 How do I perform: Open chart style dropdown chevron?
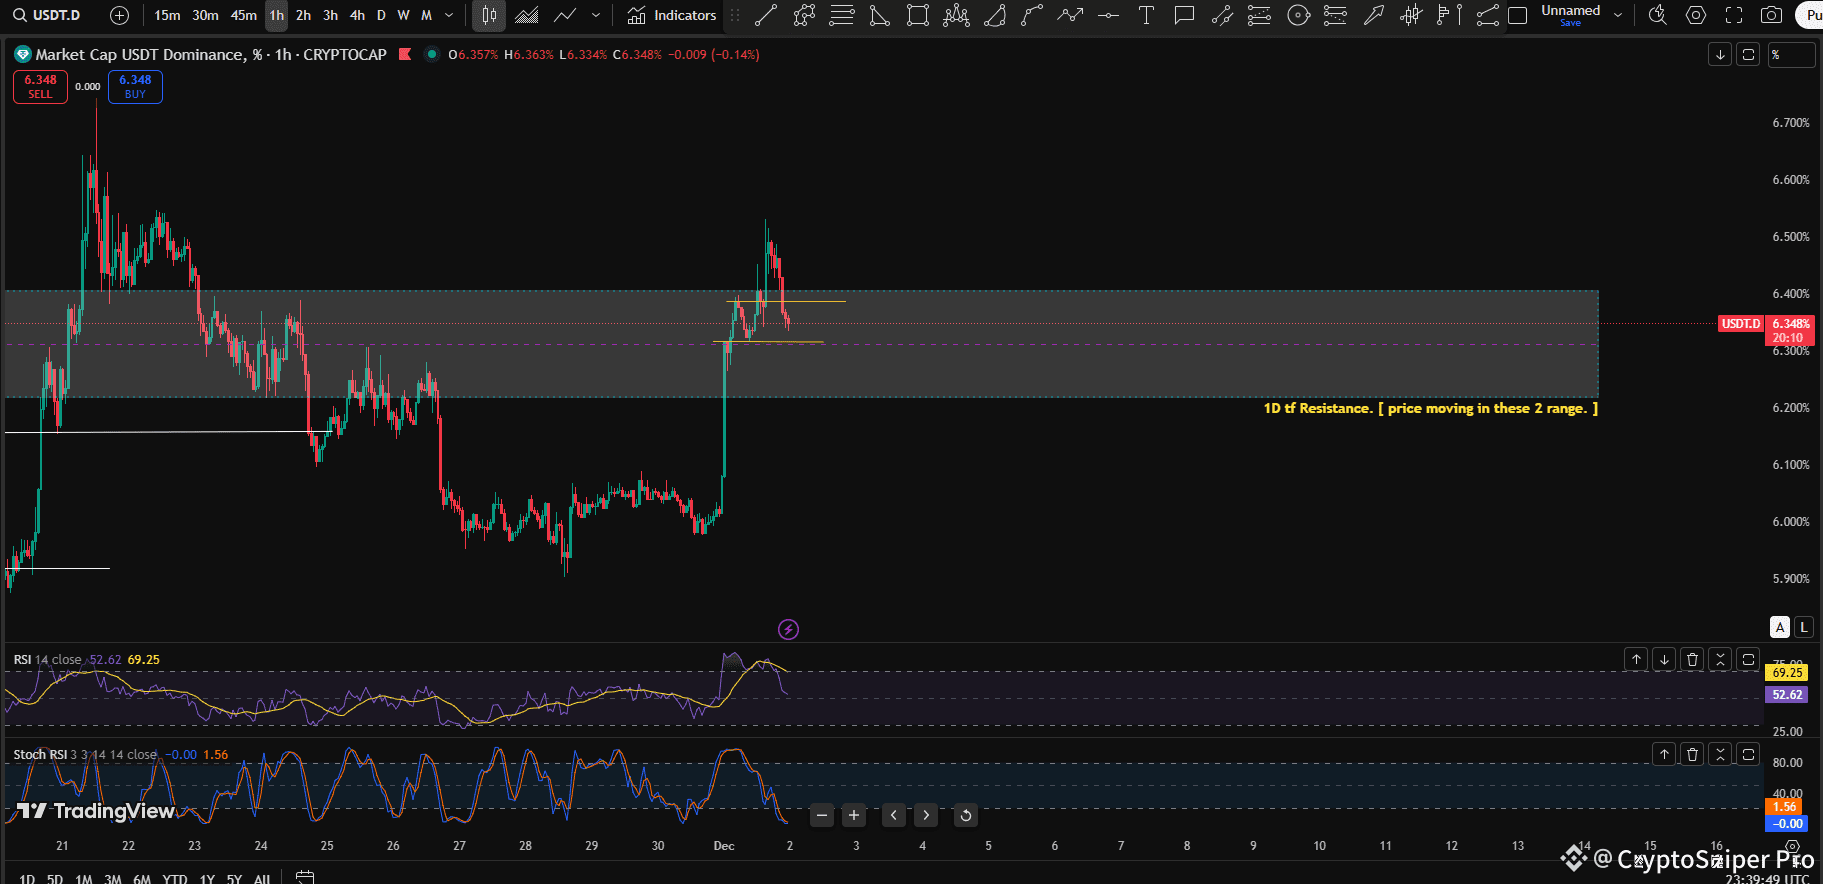[596, 15]
